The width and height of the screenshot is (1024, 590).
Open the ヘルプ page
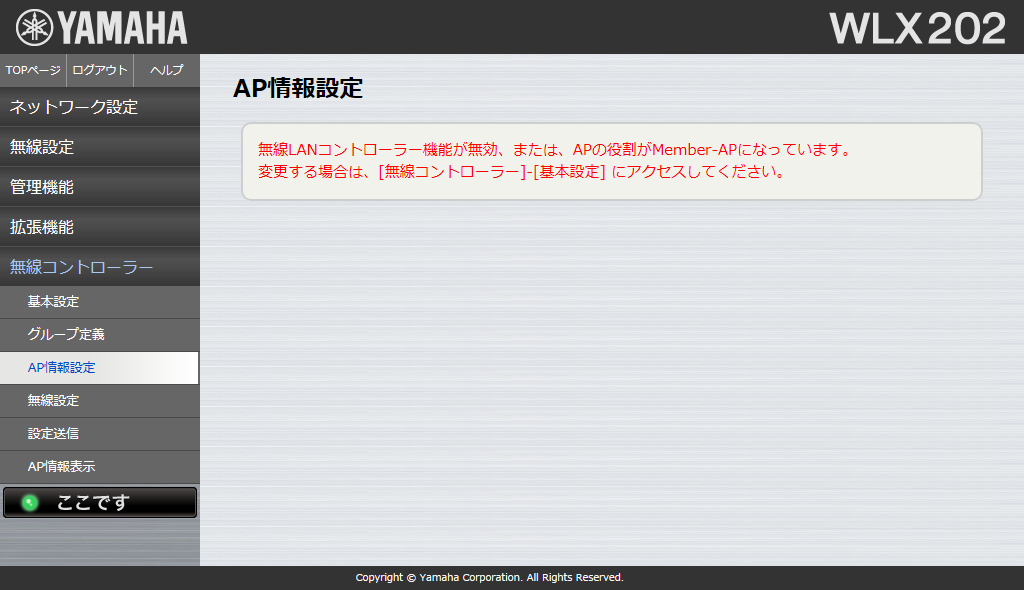coord(166,70)
